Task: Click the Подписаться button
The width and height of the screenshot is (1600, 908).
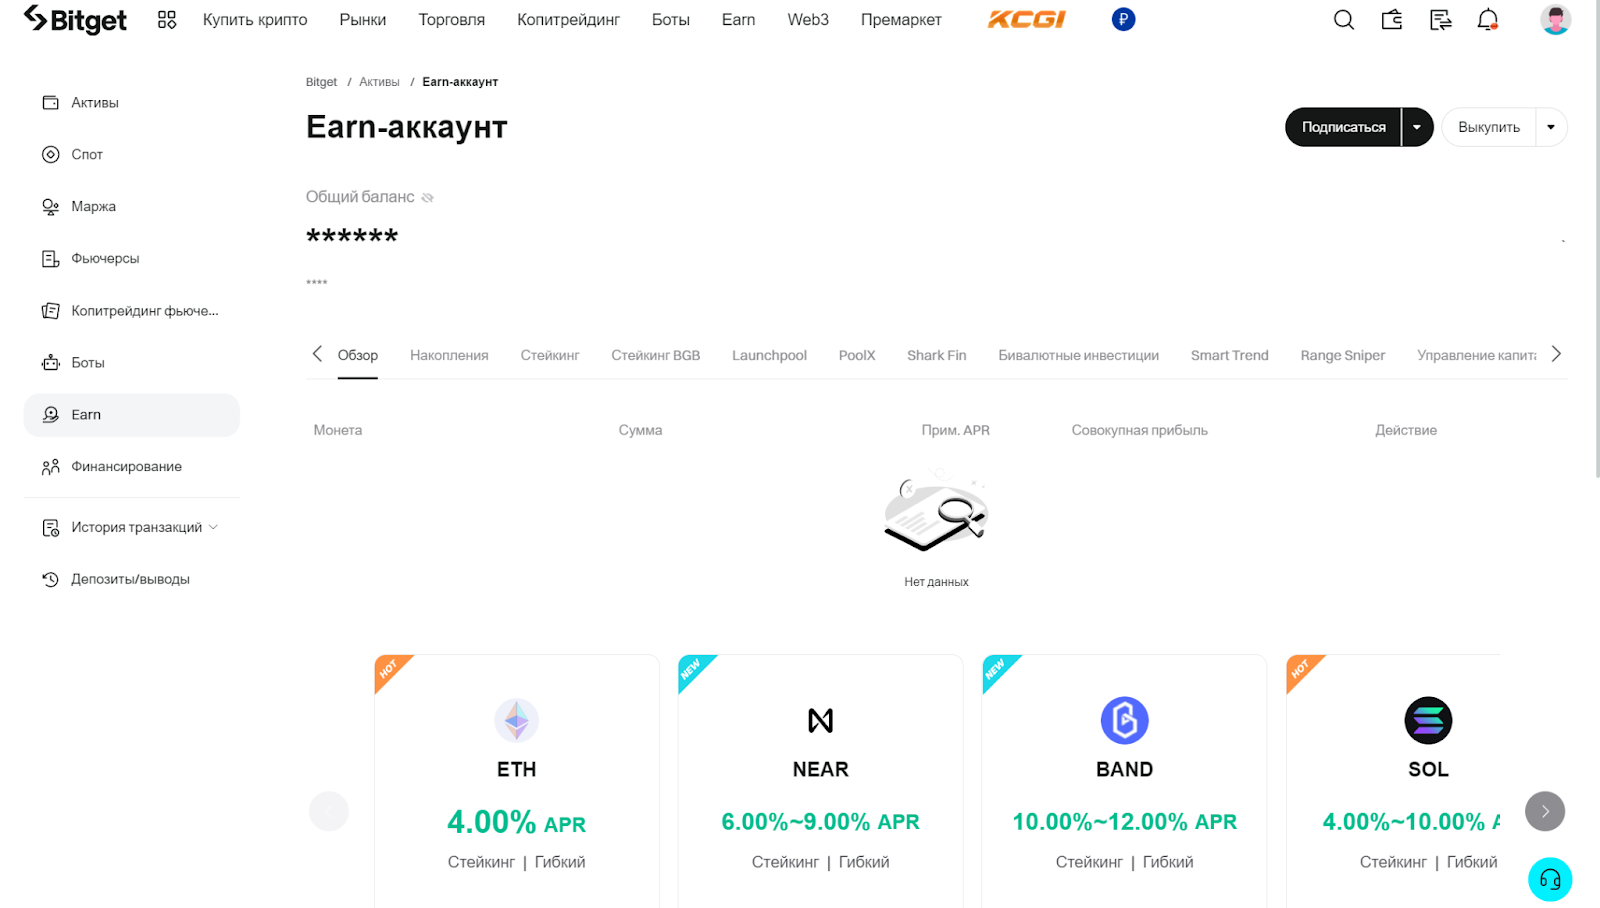Action: click(1343, 127)
